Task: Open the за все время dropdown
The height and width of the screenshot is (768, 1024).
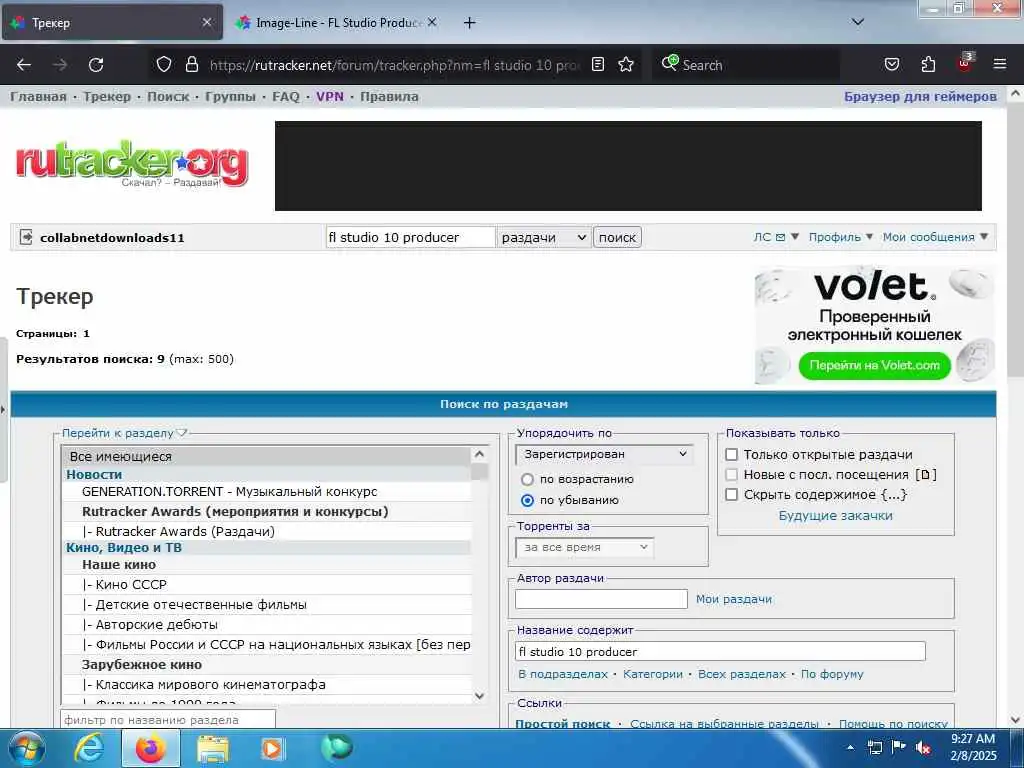Action: point(584,547)
